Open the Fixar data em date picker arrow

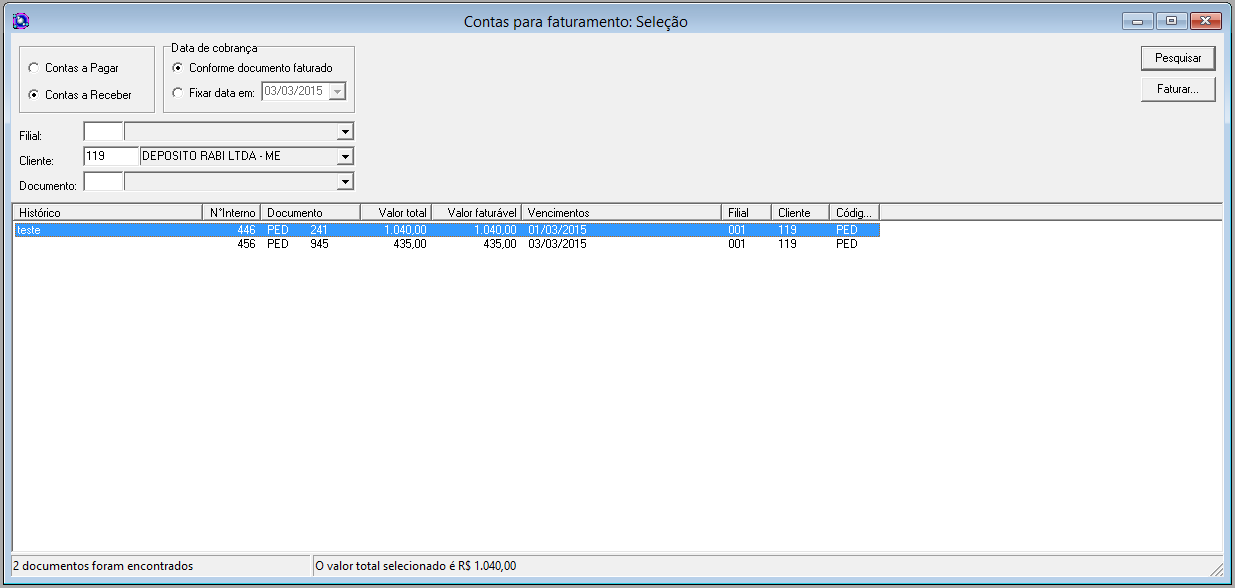[340, 91]
